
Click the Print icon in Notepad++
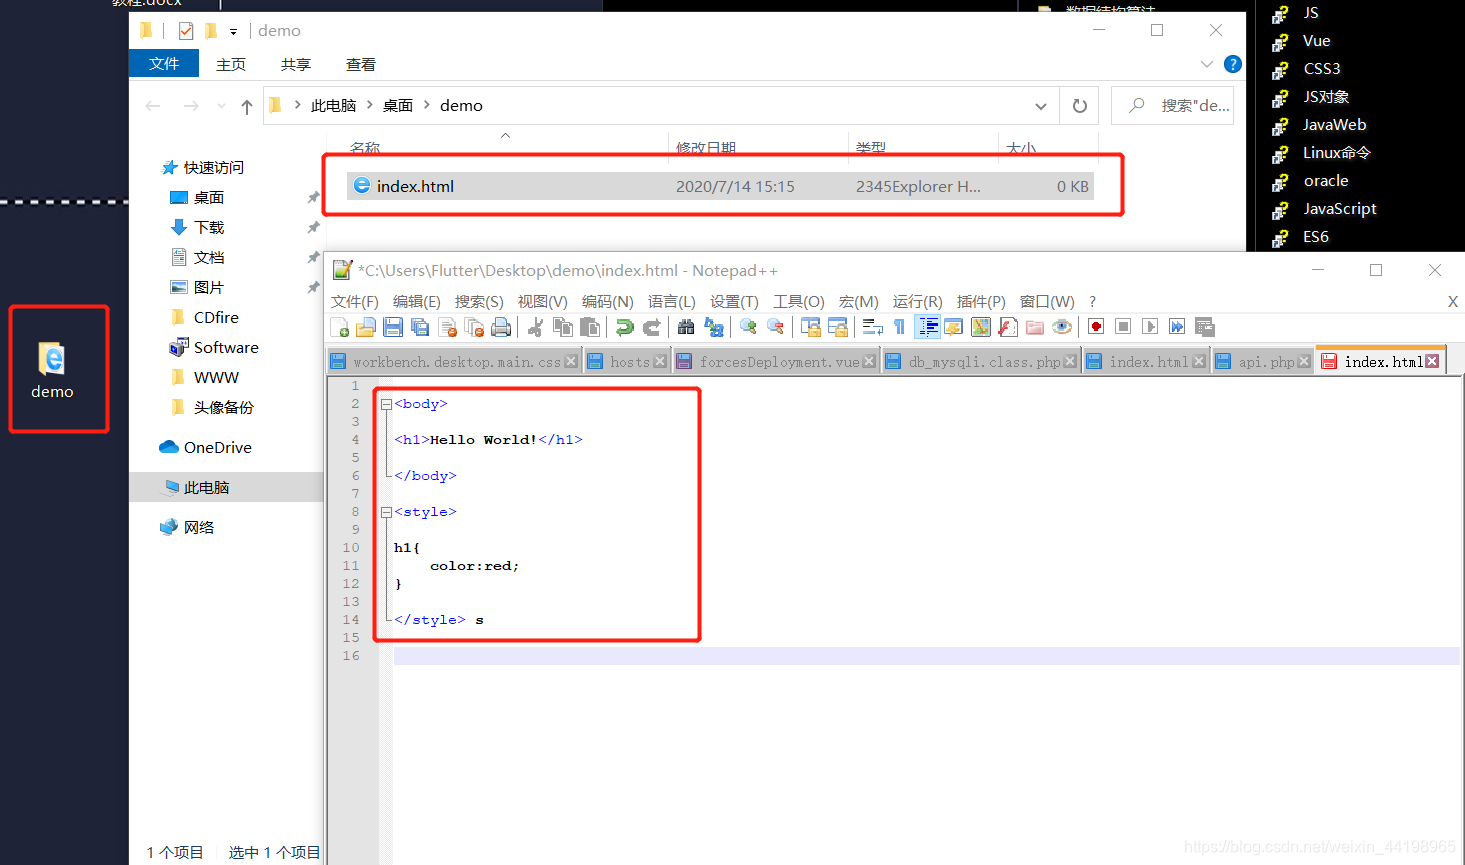click(x=500, y=326)
